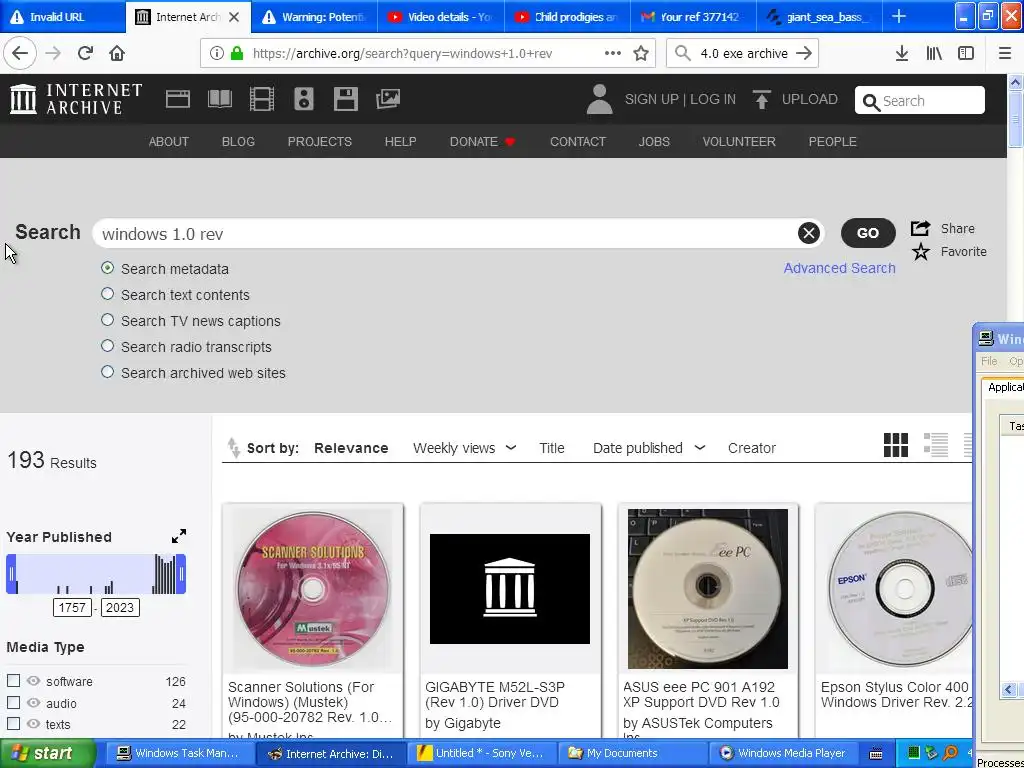This screenshot has height=768, width=1024.
Task: Switch to list view layout
Action: [936, 445]
